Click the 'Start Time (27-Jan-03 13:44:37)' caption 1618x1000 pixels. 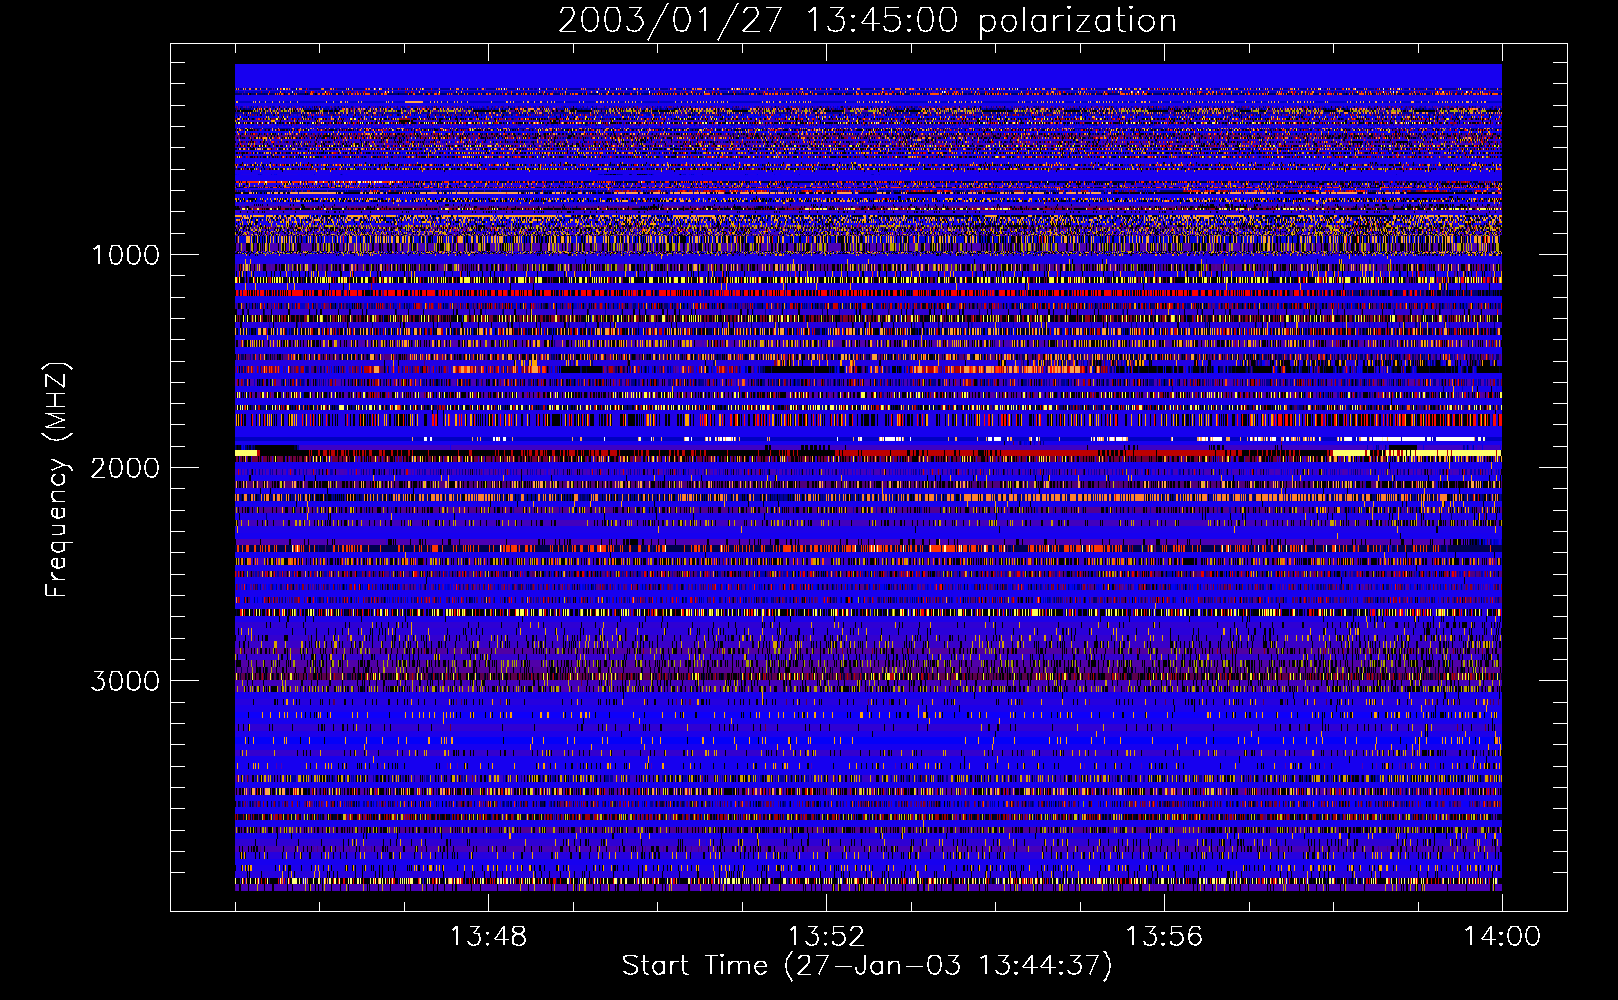(867, 966)
